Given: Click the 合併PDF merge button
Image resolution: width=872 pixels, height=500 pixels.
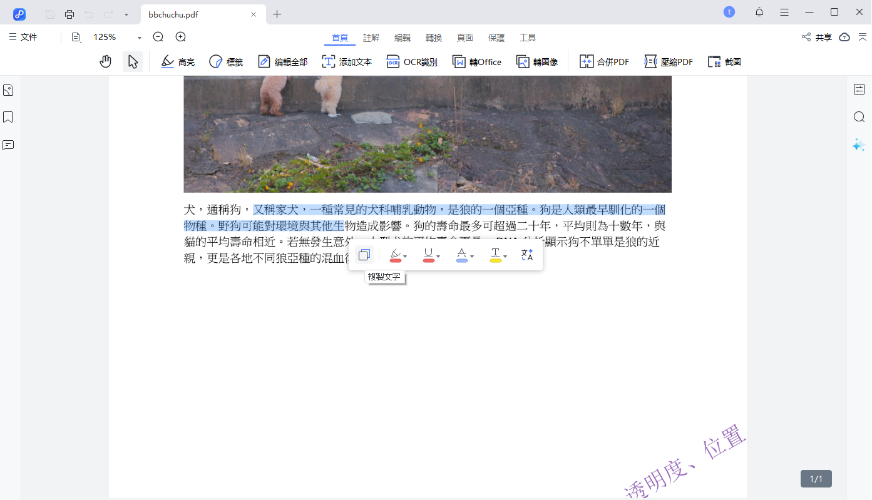Looking at the screenshot, I should (x=605, y=62).
